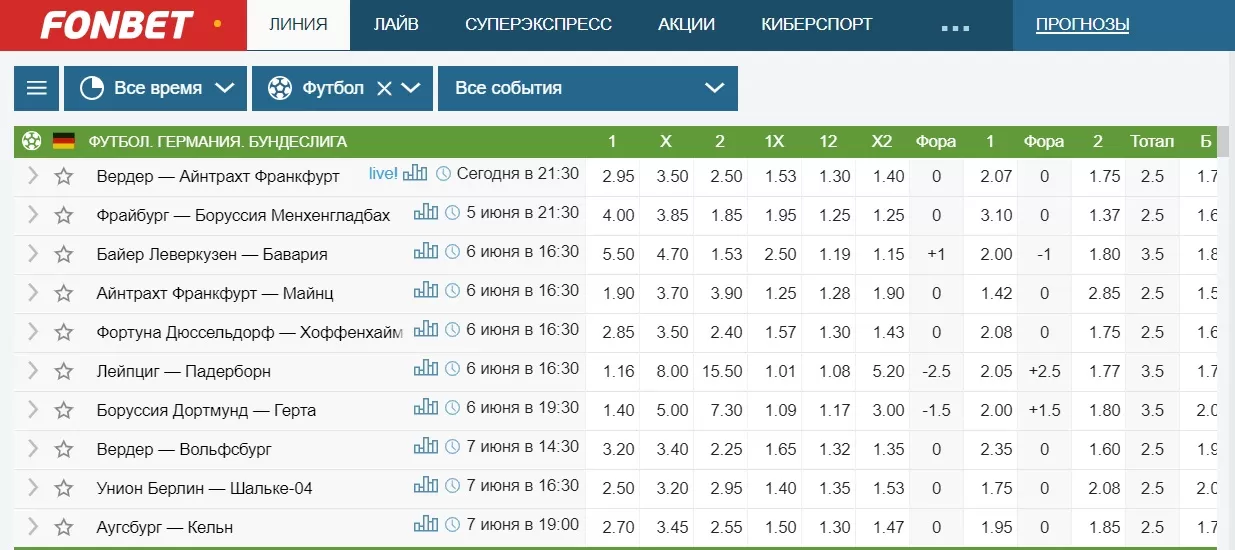Star the Боруссия Дортмунд — Герта match

64,410
